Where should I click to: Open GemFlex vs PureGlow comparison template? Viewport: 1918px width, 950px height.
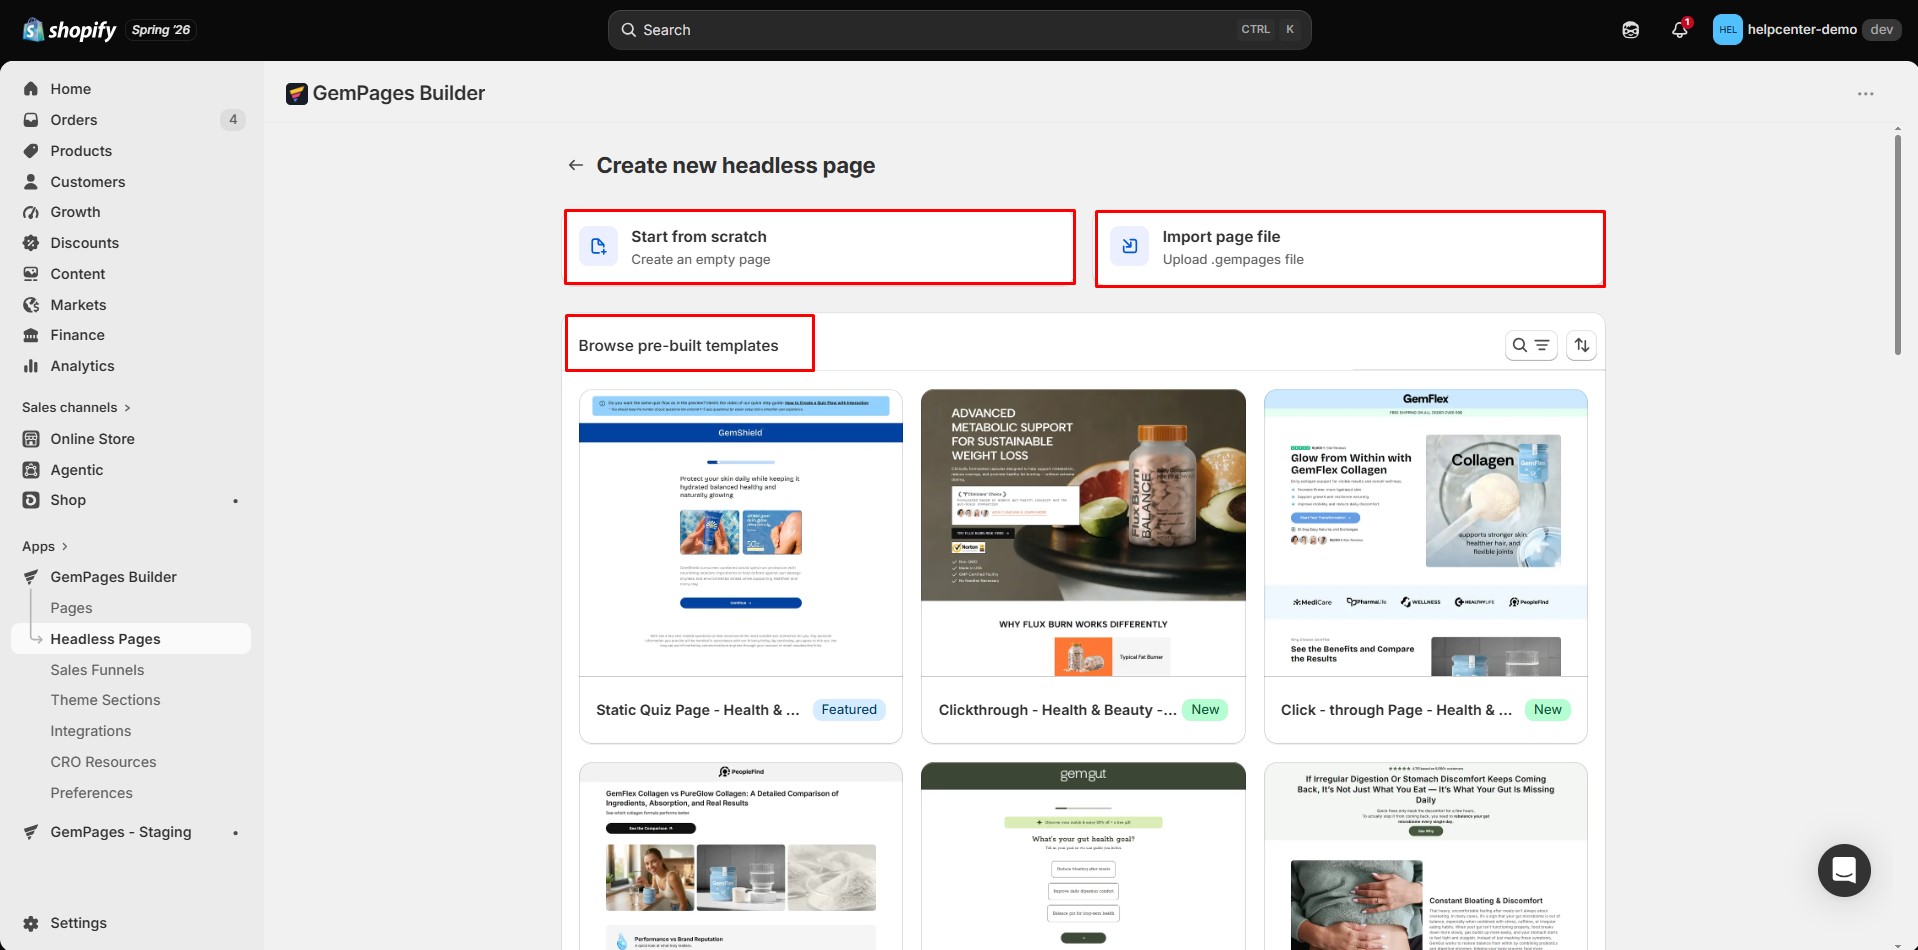741,856
